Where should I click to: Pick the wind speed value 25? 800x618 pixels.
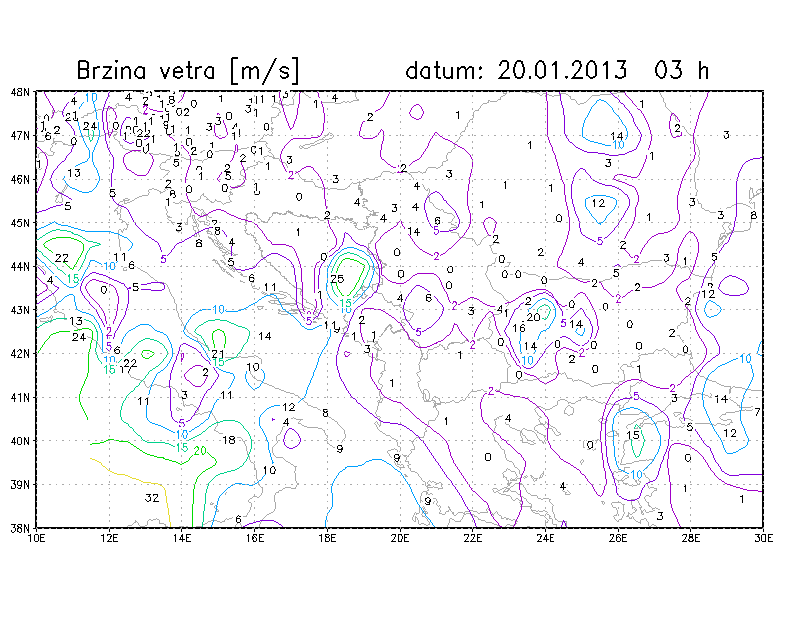pos(337,279)
